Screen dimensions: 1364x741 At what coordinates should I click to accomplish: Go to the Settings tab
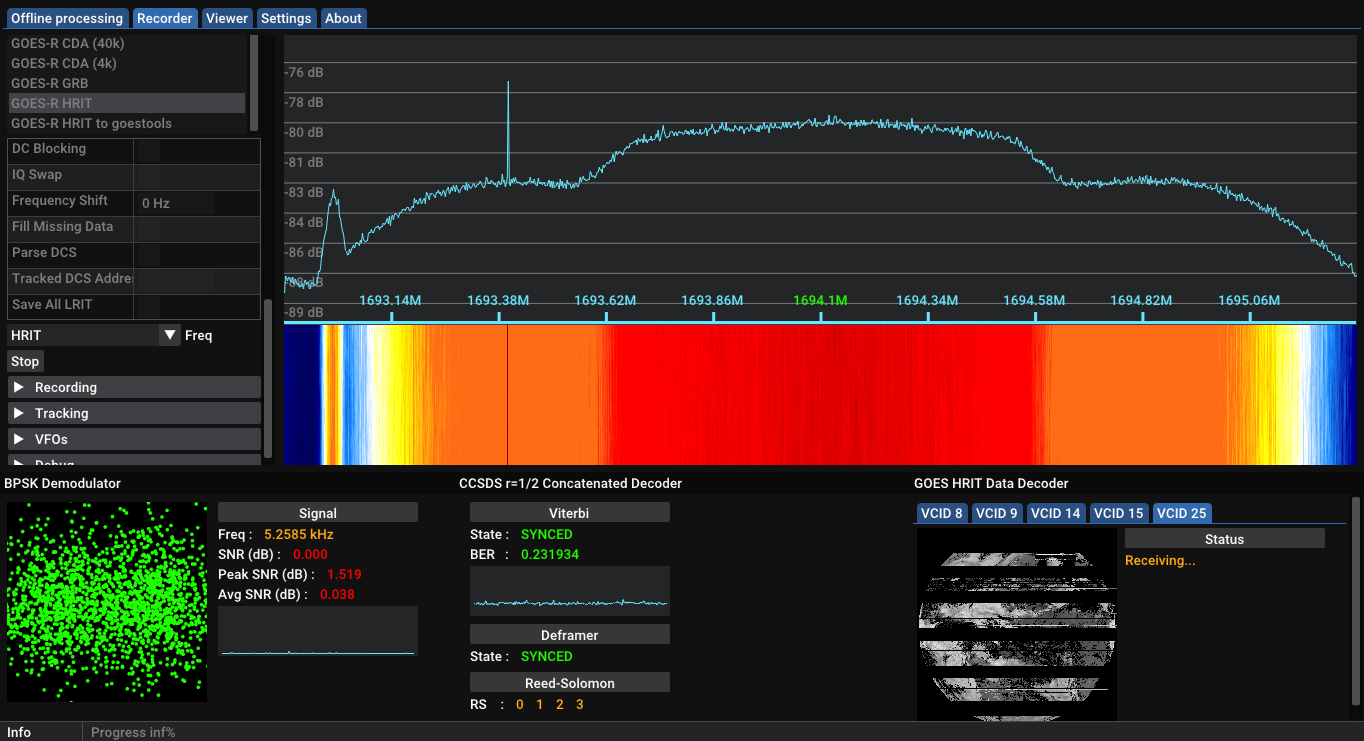286,18
